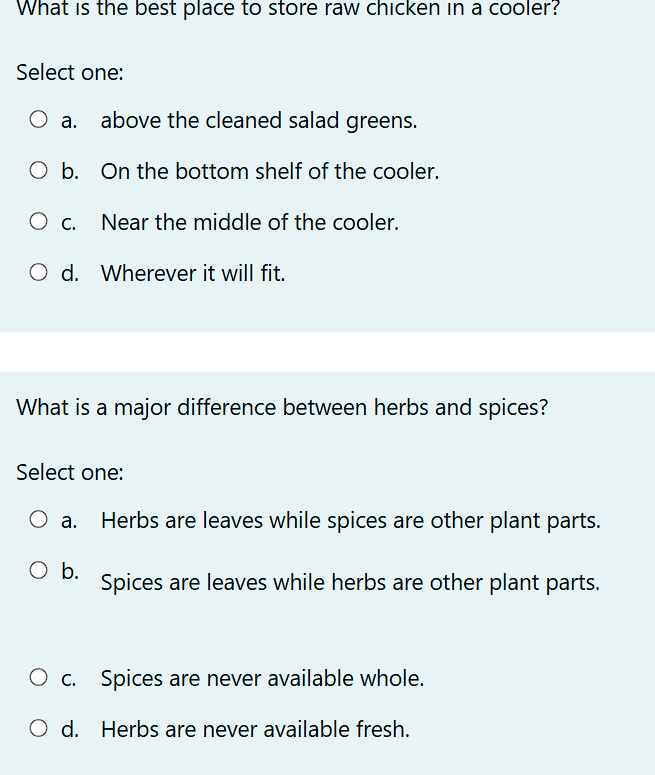Select radio button for 'above the cleaned salad greens'
The height and width of the screenshot is (775, 655).
pyautogui.click(x=39, y=120)
